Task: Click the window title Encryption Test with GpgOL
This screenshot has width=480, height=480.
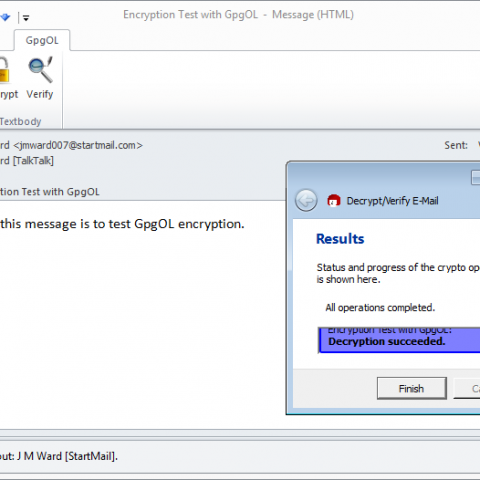Action: point(190,15)
